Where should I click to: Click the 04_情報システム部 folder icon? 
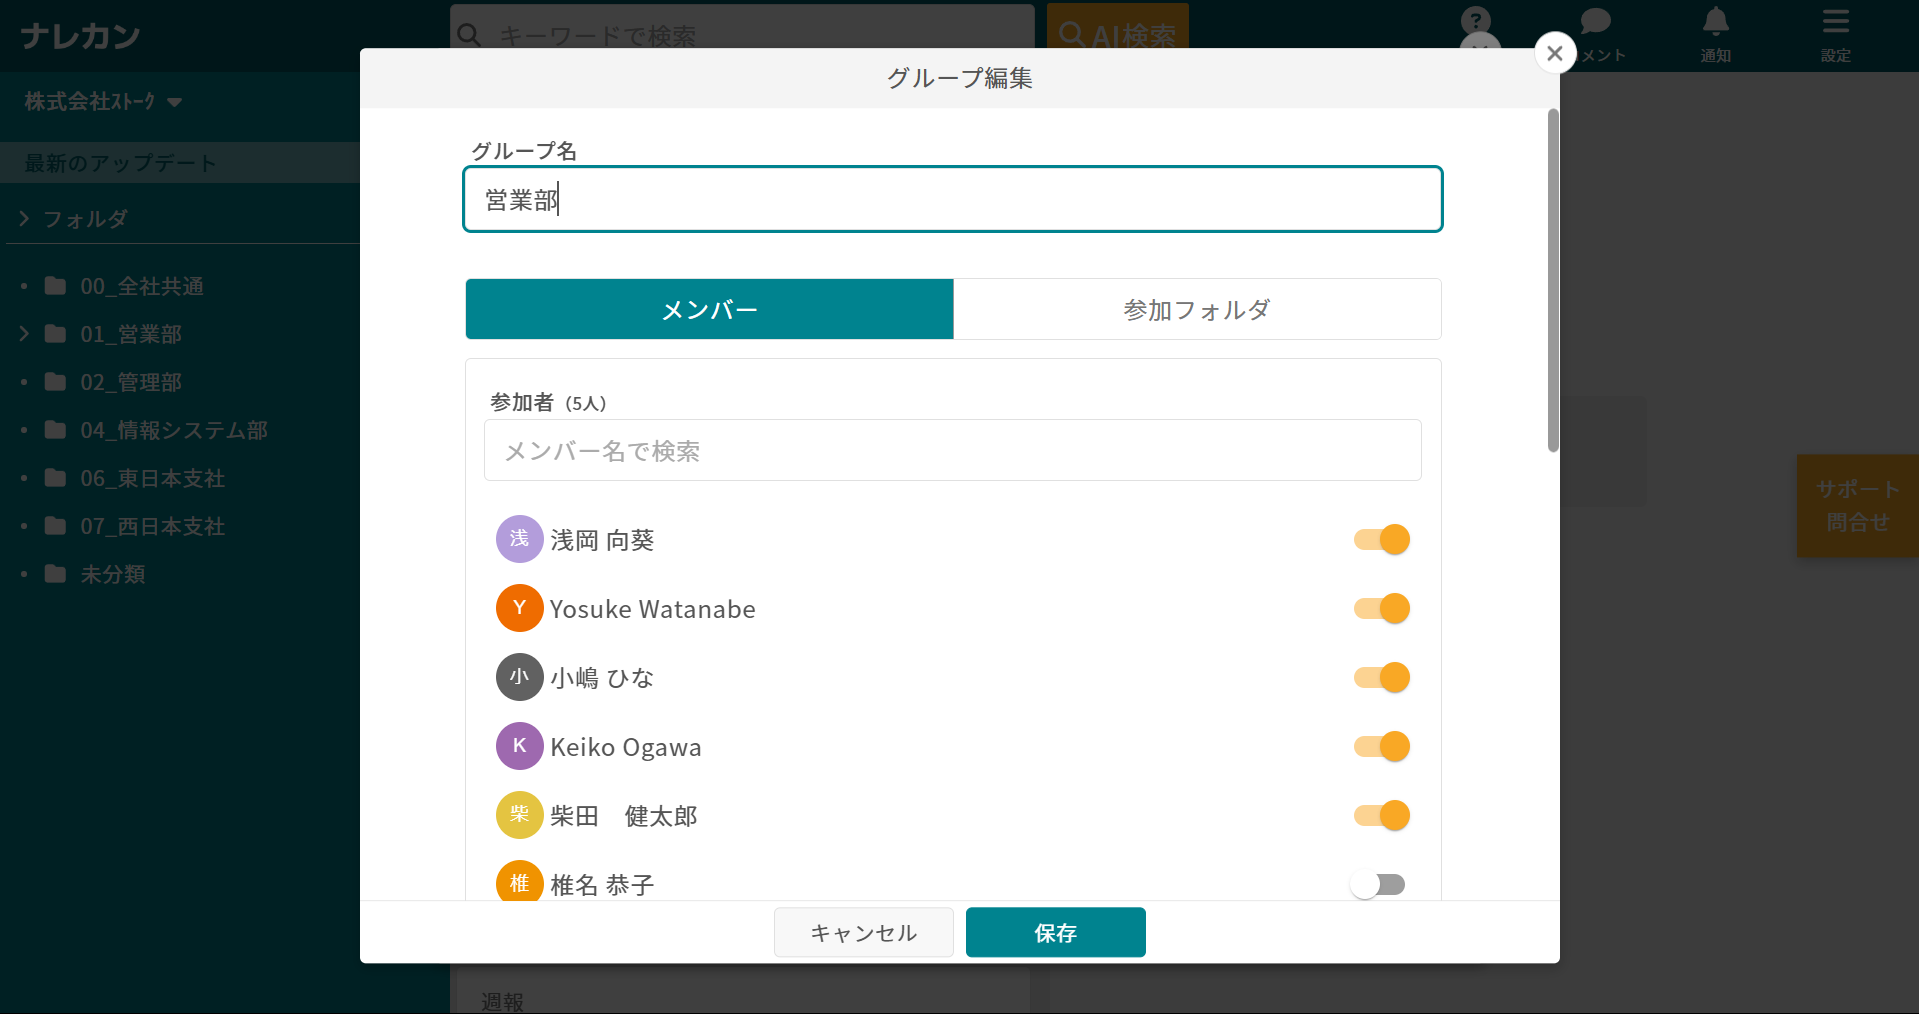56,430
